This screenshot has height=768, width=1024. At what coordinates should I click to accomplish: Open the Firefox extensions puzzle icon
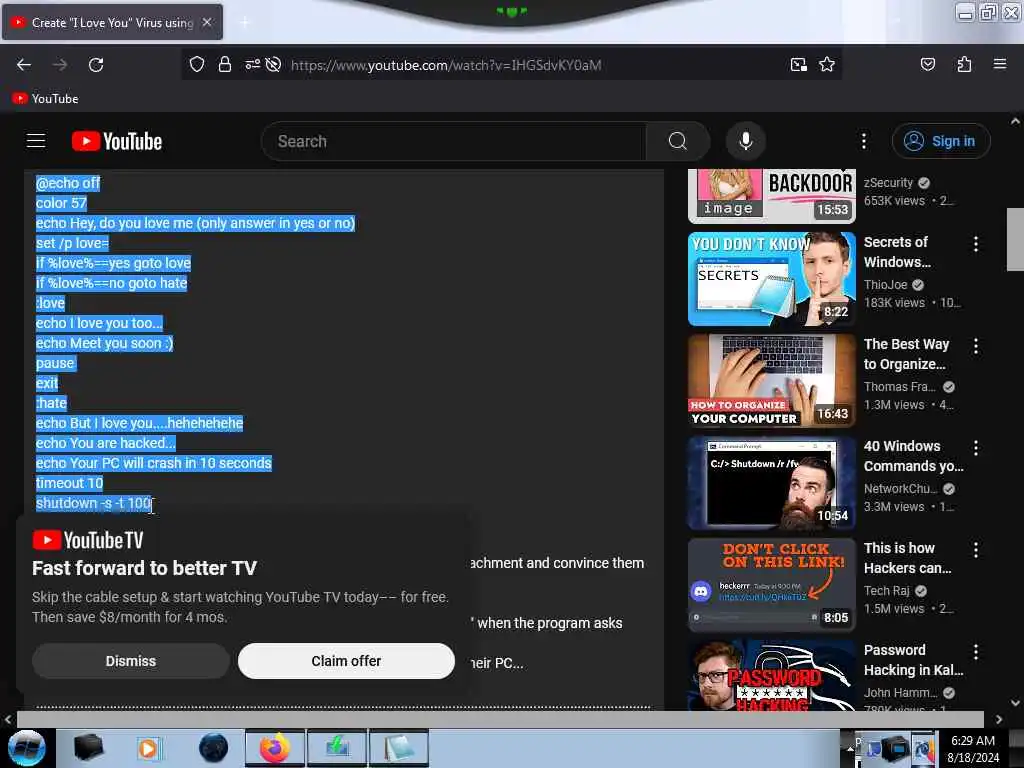pyautogui.click(x=964, y=65)
